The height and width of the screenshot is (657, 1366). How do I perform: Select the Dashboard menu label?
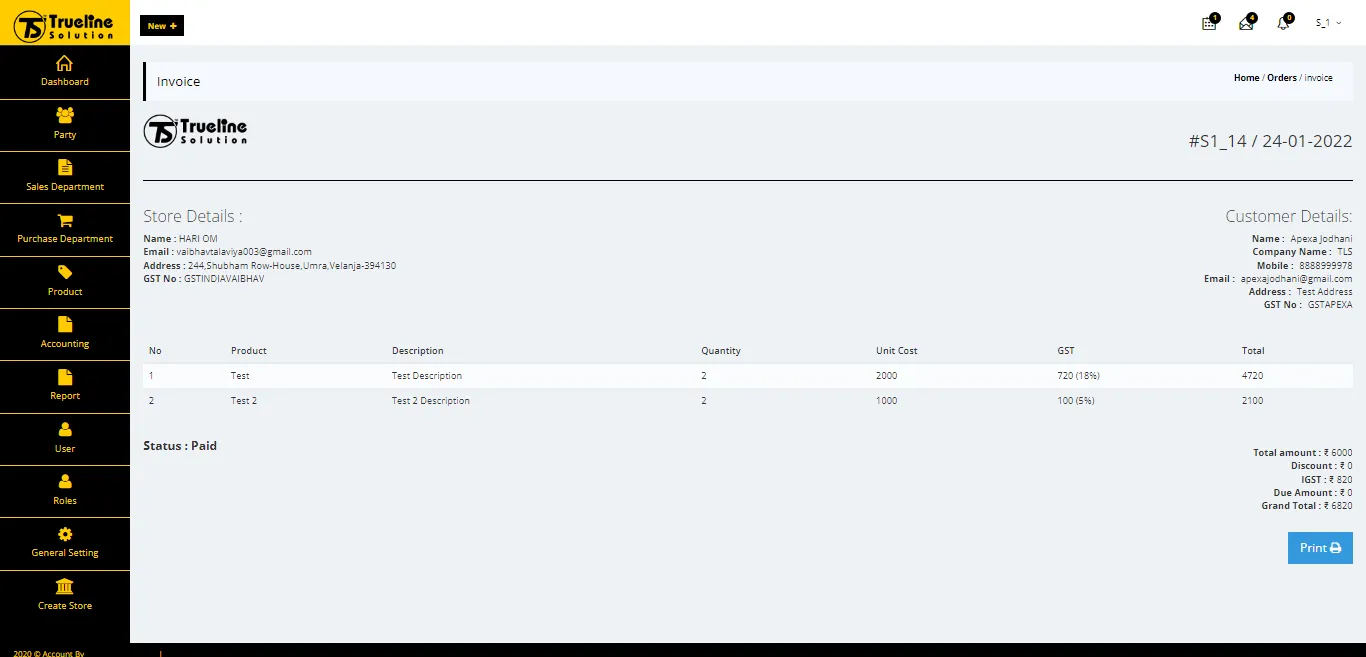pos(65,82)
